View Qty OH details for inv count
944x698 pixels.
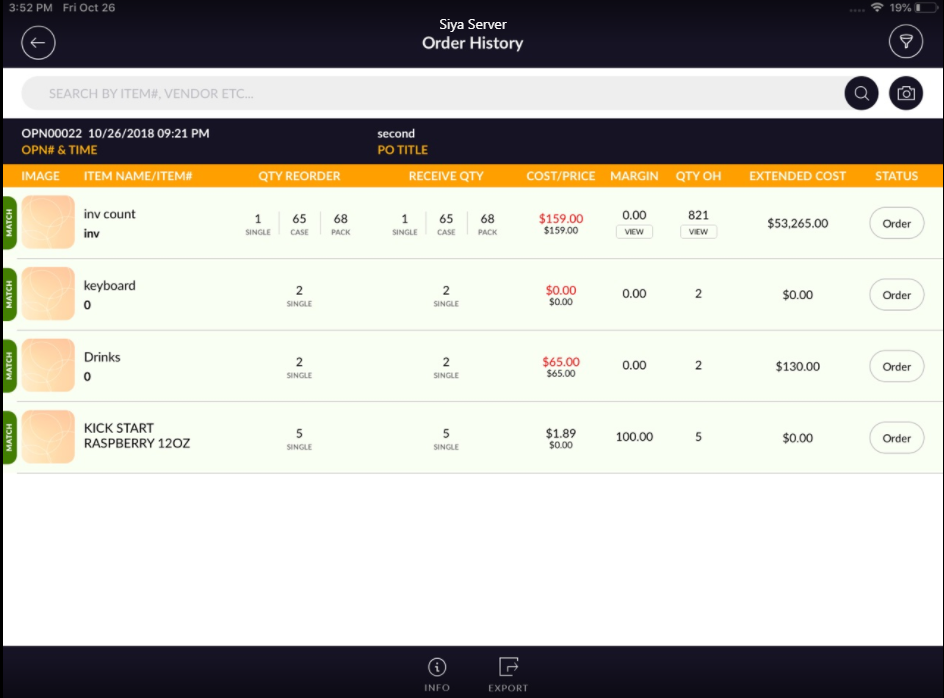pyautogui.click(x=698, y=232)
